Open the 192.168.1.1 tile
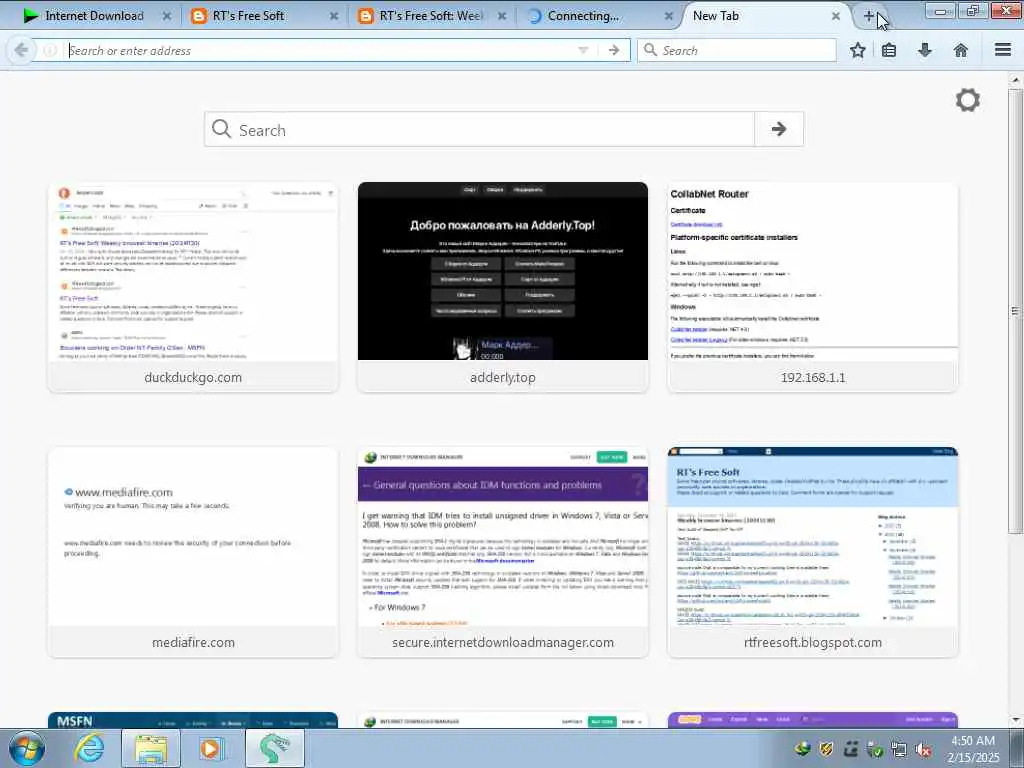Image resolution: width=1024 pixels, height=768 pixels. click(812, 287)
